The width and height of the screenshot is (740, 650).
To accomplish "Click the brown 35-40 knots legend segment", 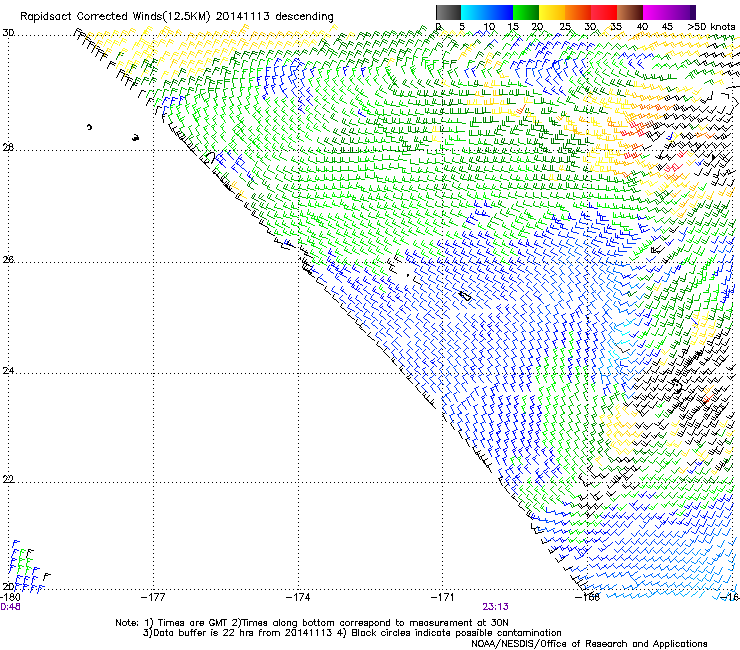I will 630,12.
